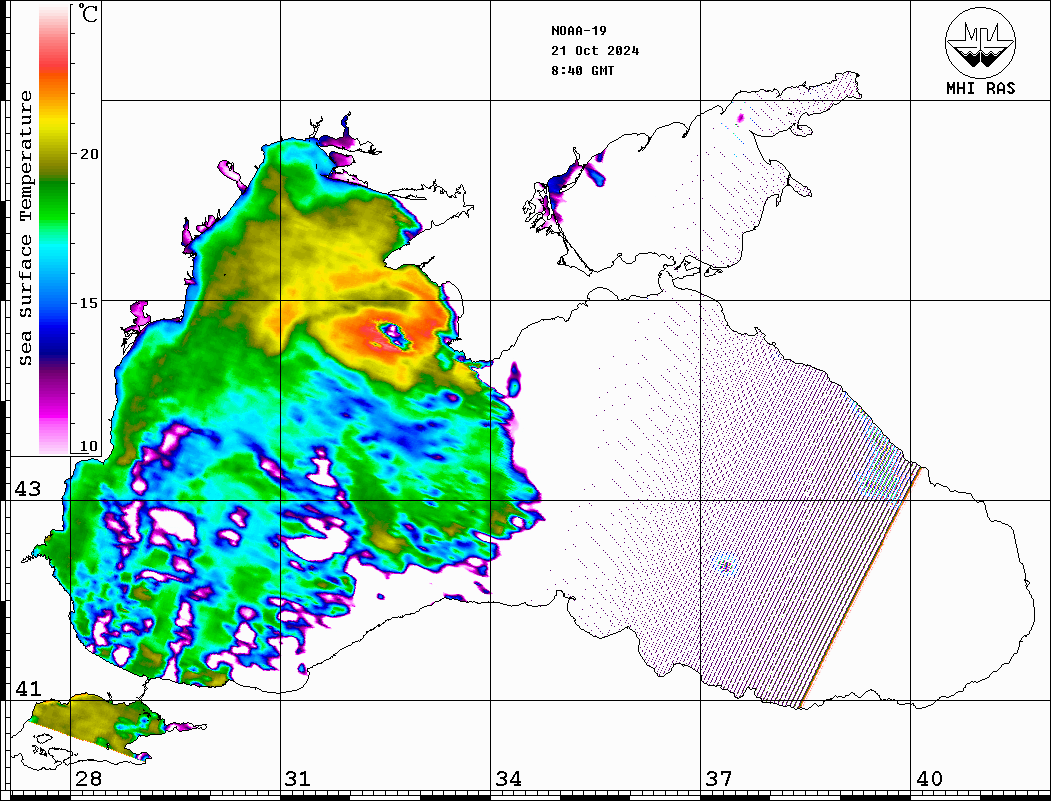Click the longitude label '34'
The height and width of the screenshot is (801, 1051).
click(x=508, y=779)
